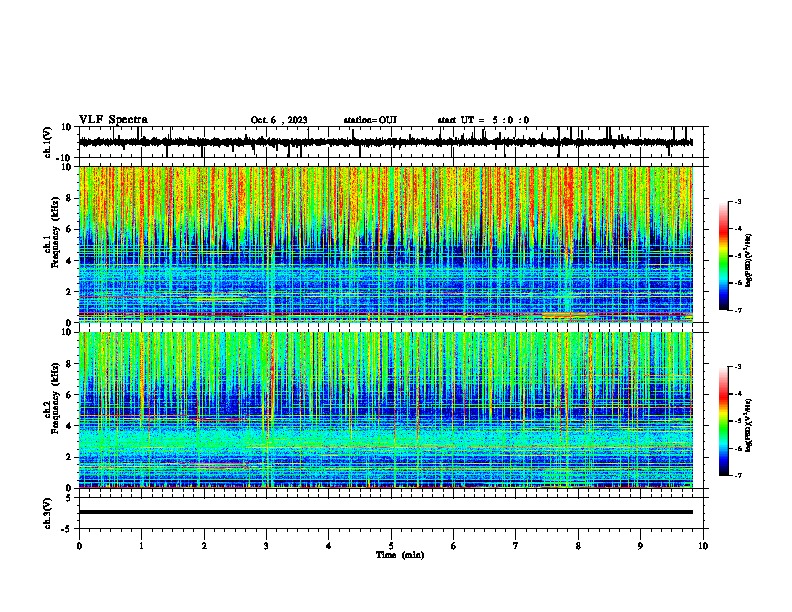
Task: Click the ch.1 colorbar "log(PSD)(V²/Hz)" label
Action: click(x=748, y=260)
